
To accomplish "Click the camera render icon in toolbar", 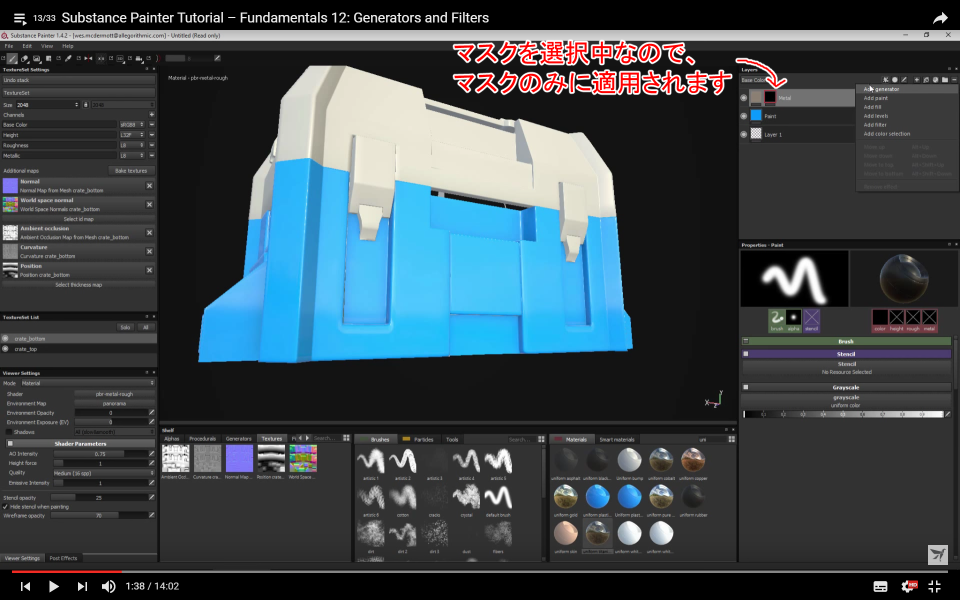I will [139, 59].
